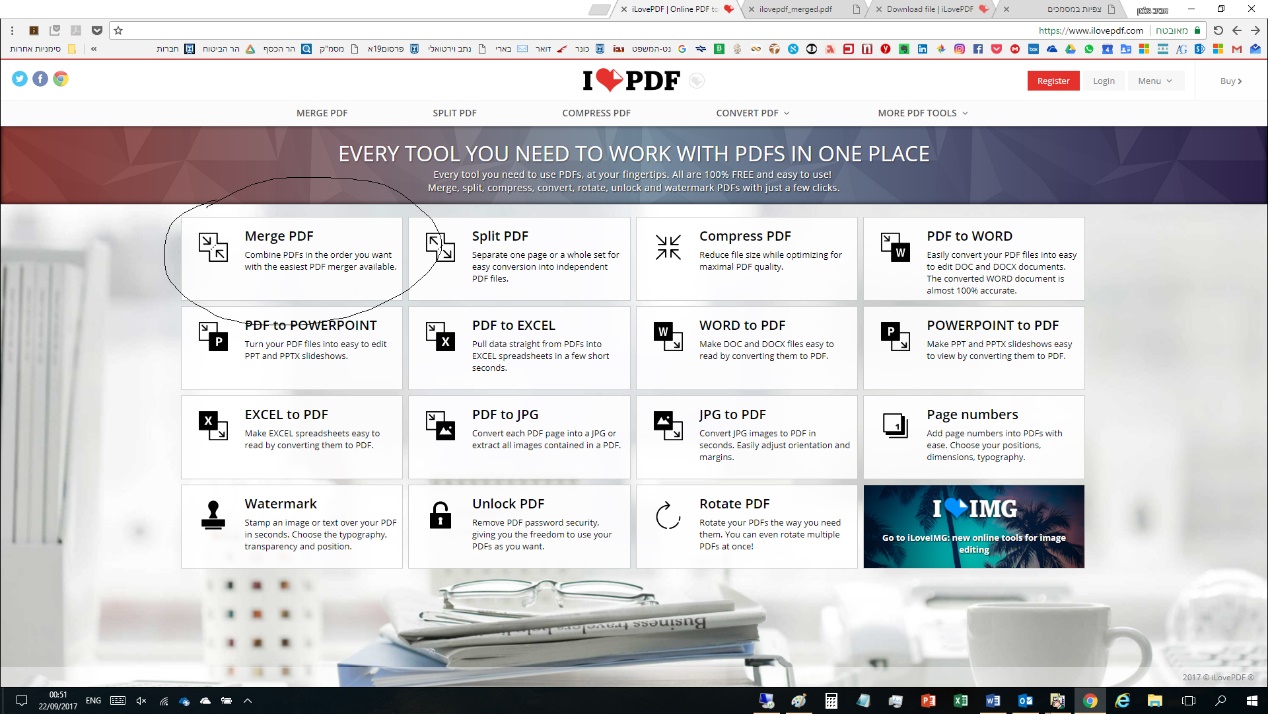1268x714 pixels.
Task: Expand the MORE PDF TOOLS dropdown
Action: (x=923, y=113)
